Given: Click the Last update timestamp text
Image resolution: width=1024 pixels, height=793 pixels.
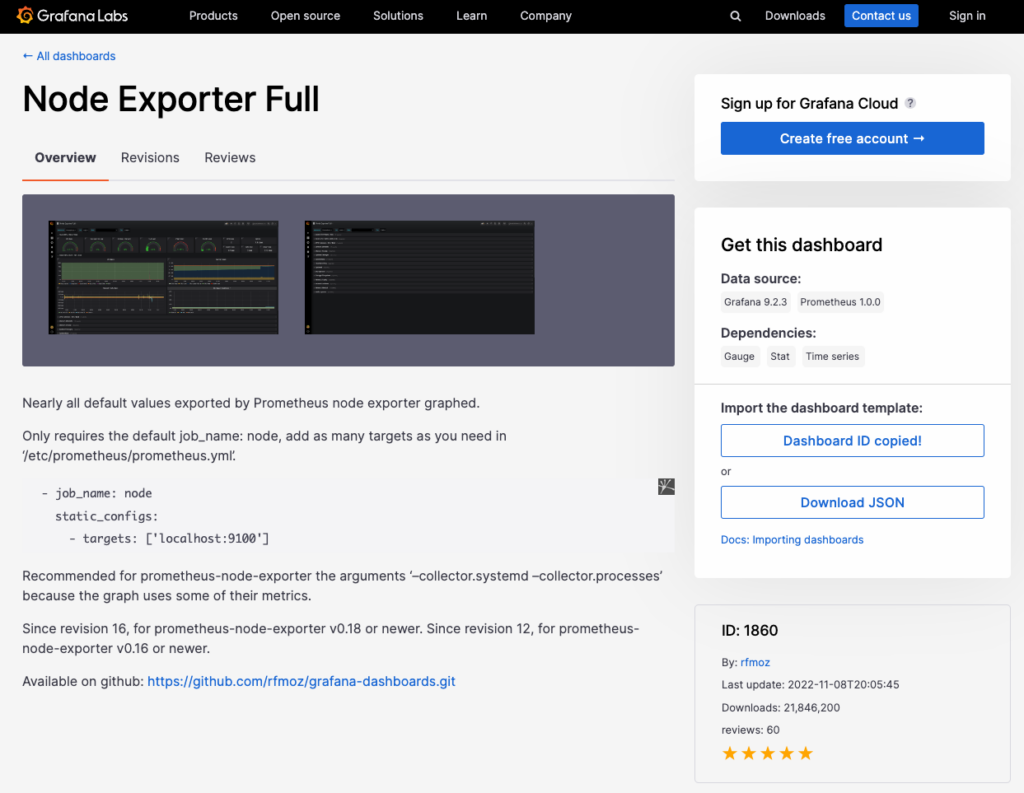Looking at the screenshot, I should [810, 685].
